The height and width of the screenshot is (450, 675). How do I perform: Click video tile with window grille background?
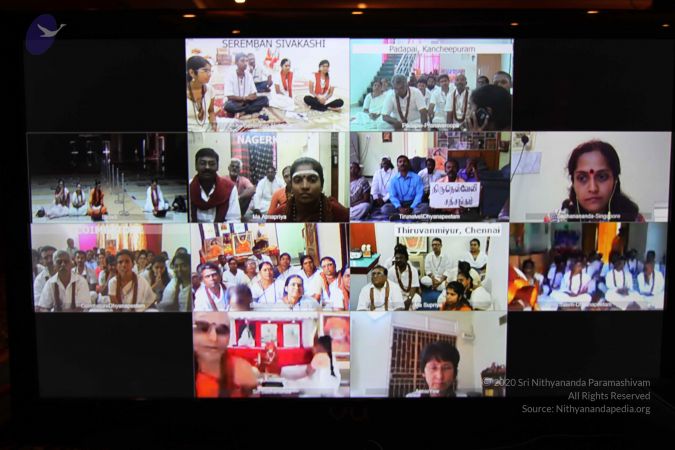[x=429, y=354]
